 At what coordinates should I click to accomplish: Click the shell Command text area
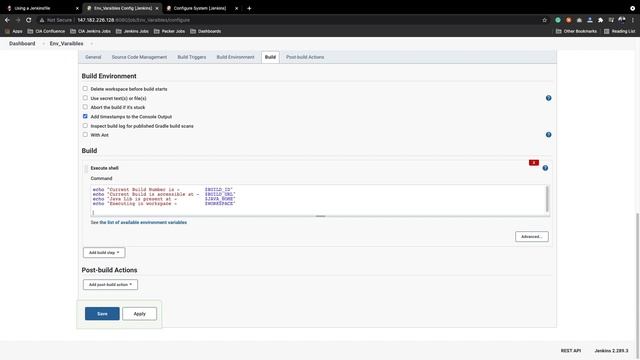tap(318, 200)
